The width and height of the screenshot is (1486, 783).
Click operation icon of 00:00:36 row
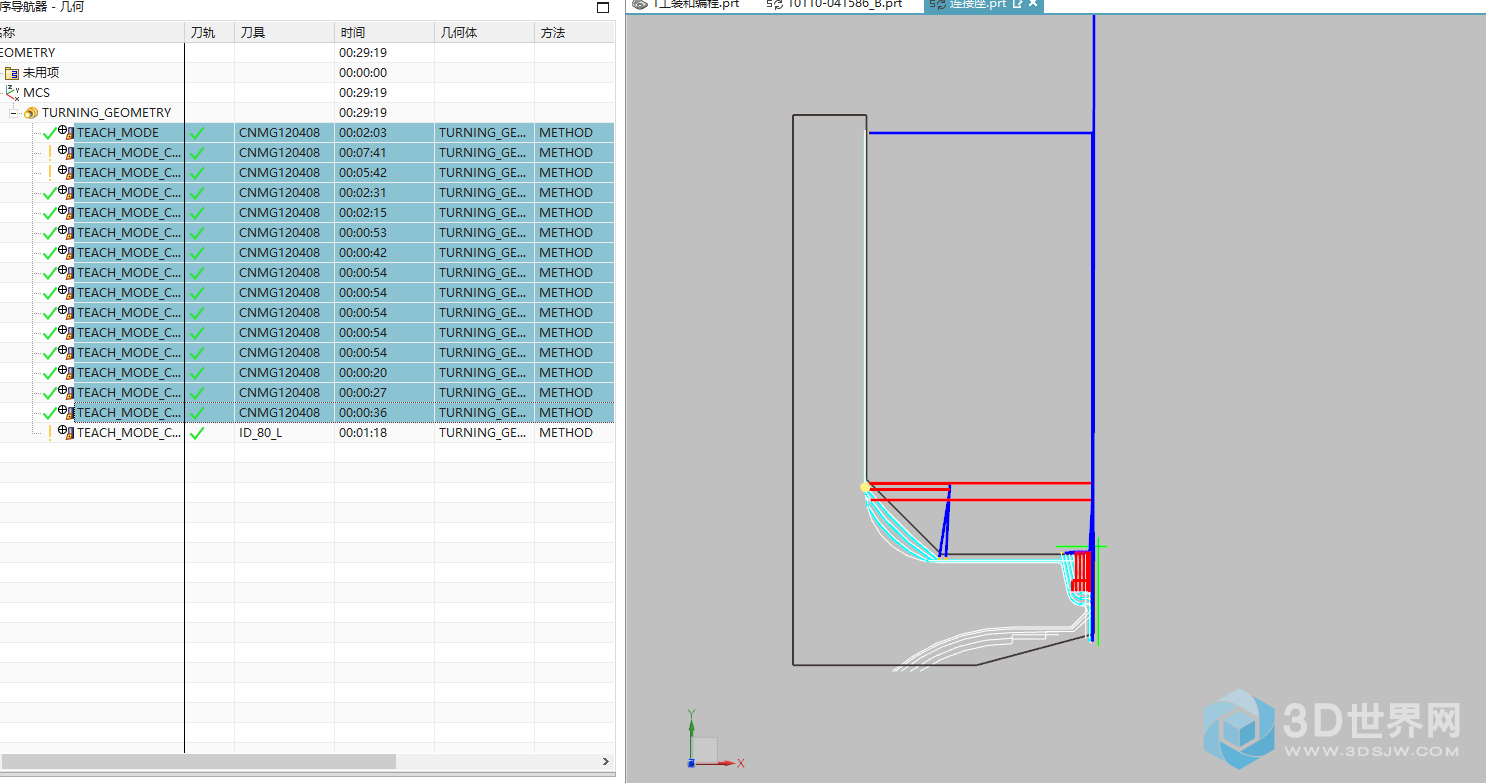[x=66, y=412]
